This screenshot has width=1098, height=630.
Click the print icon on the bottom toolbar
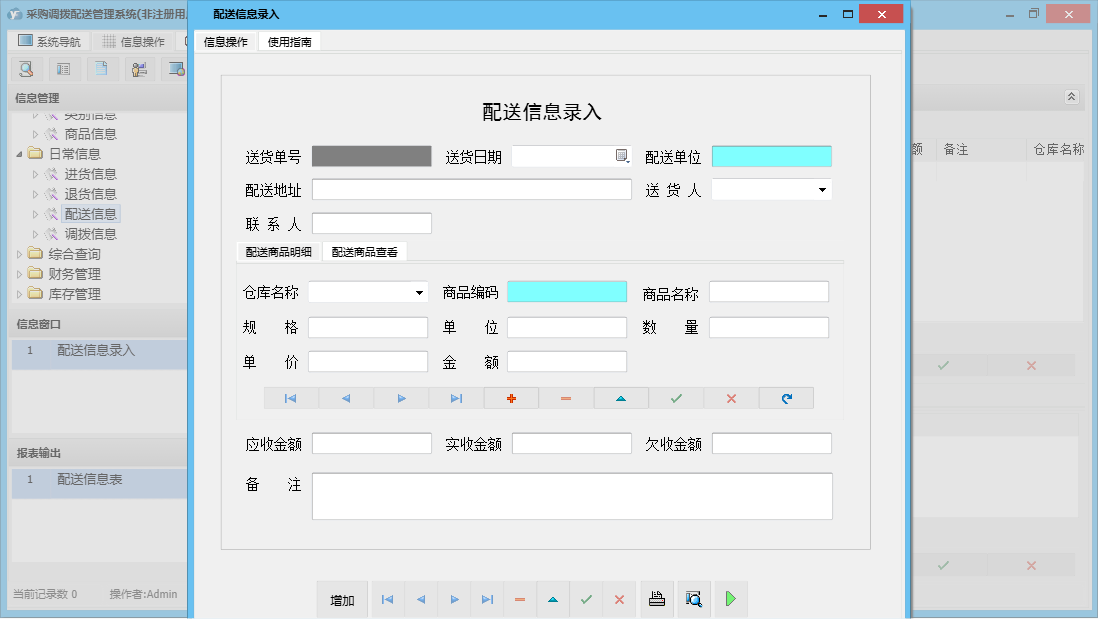click(x=657, y=599)
